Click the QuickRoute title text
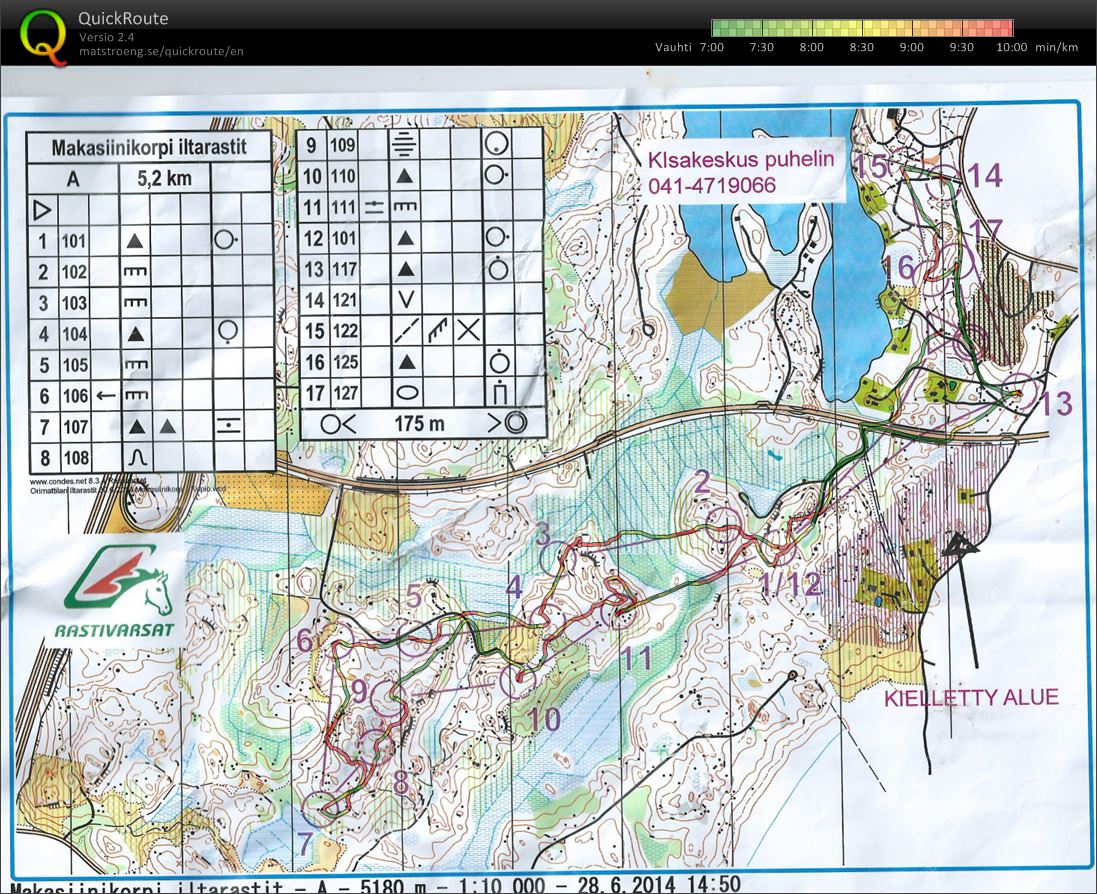Screen dimensions: 1097x894 (123, 18)
